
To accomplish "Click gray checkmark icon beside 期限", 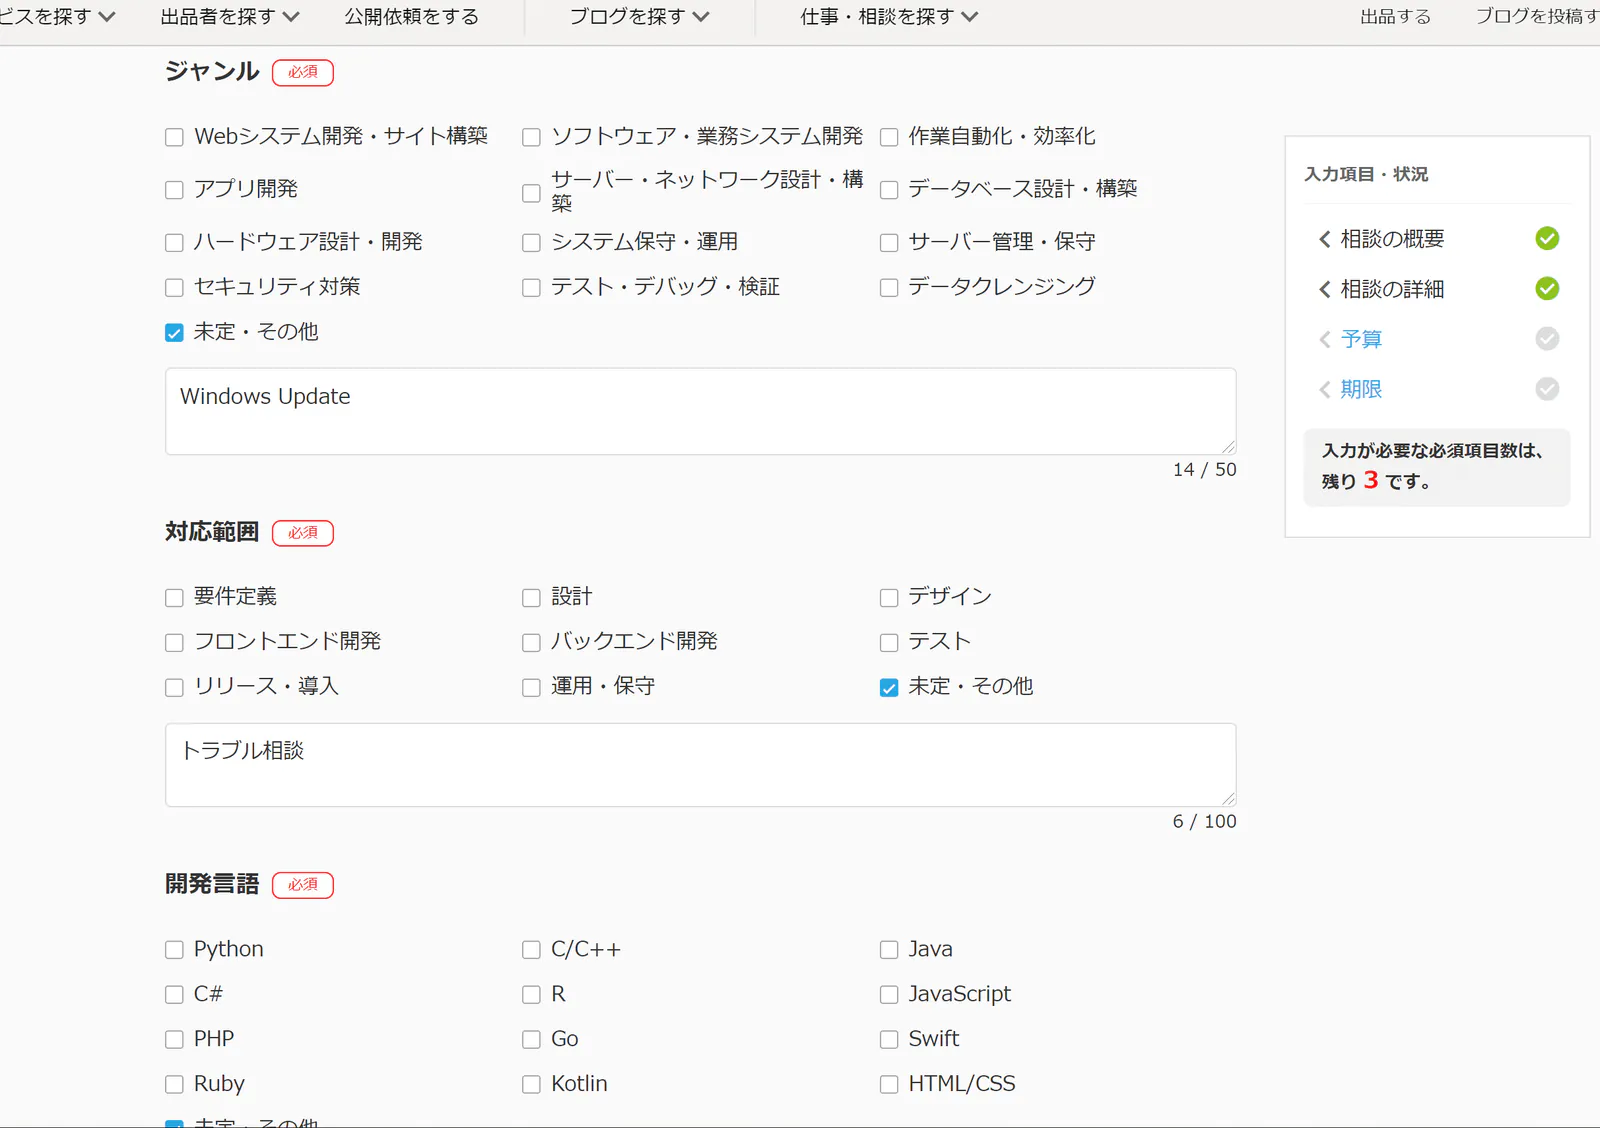I will [x=1547, y=388].
